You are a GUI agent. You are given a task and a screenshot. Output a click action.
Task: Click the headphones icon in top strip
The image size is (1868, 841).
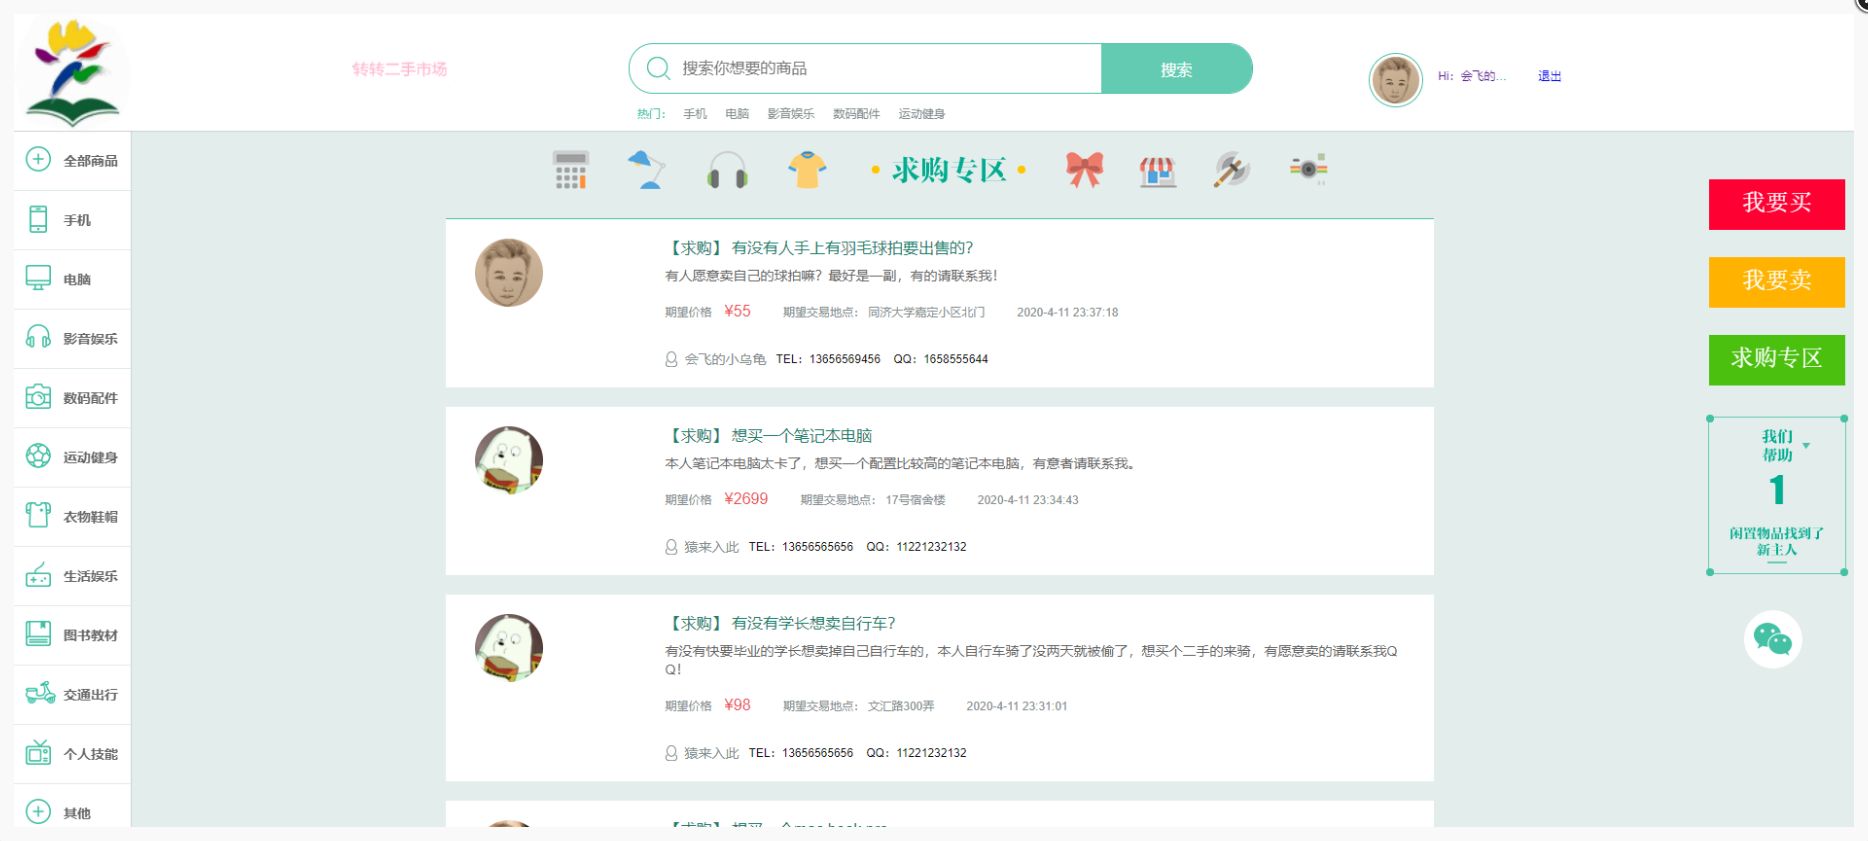click(727, 170)
